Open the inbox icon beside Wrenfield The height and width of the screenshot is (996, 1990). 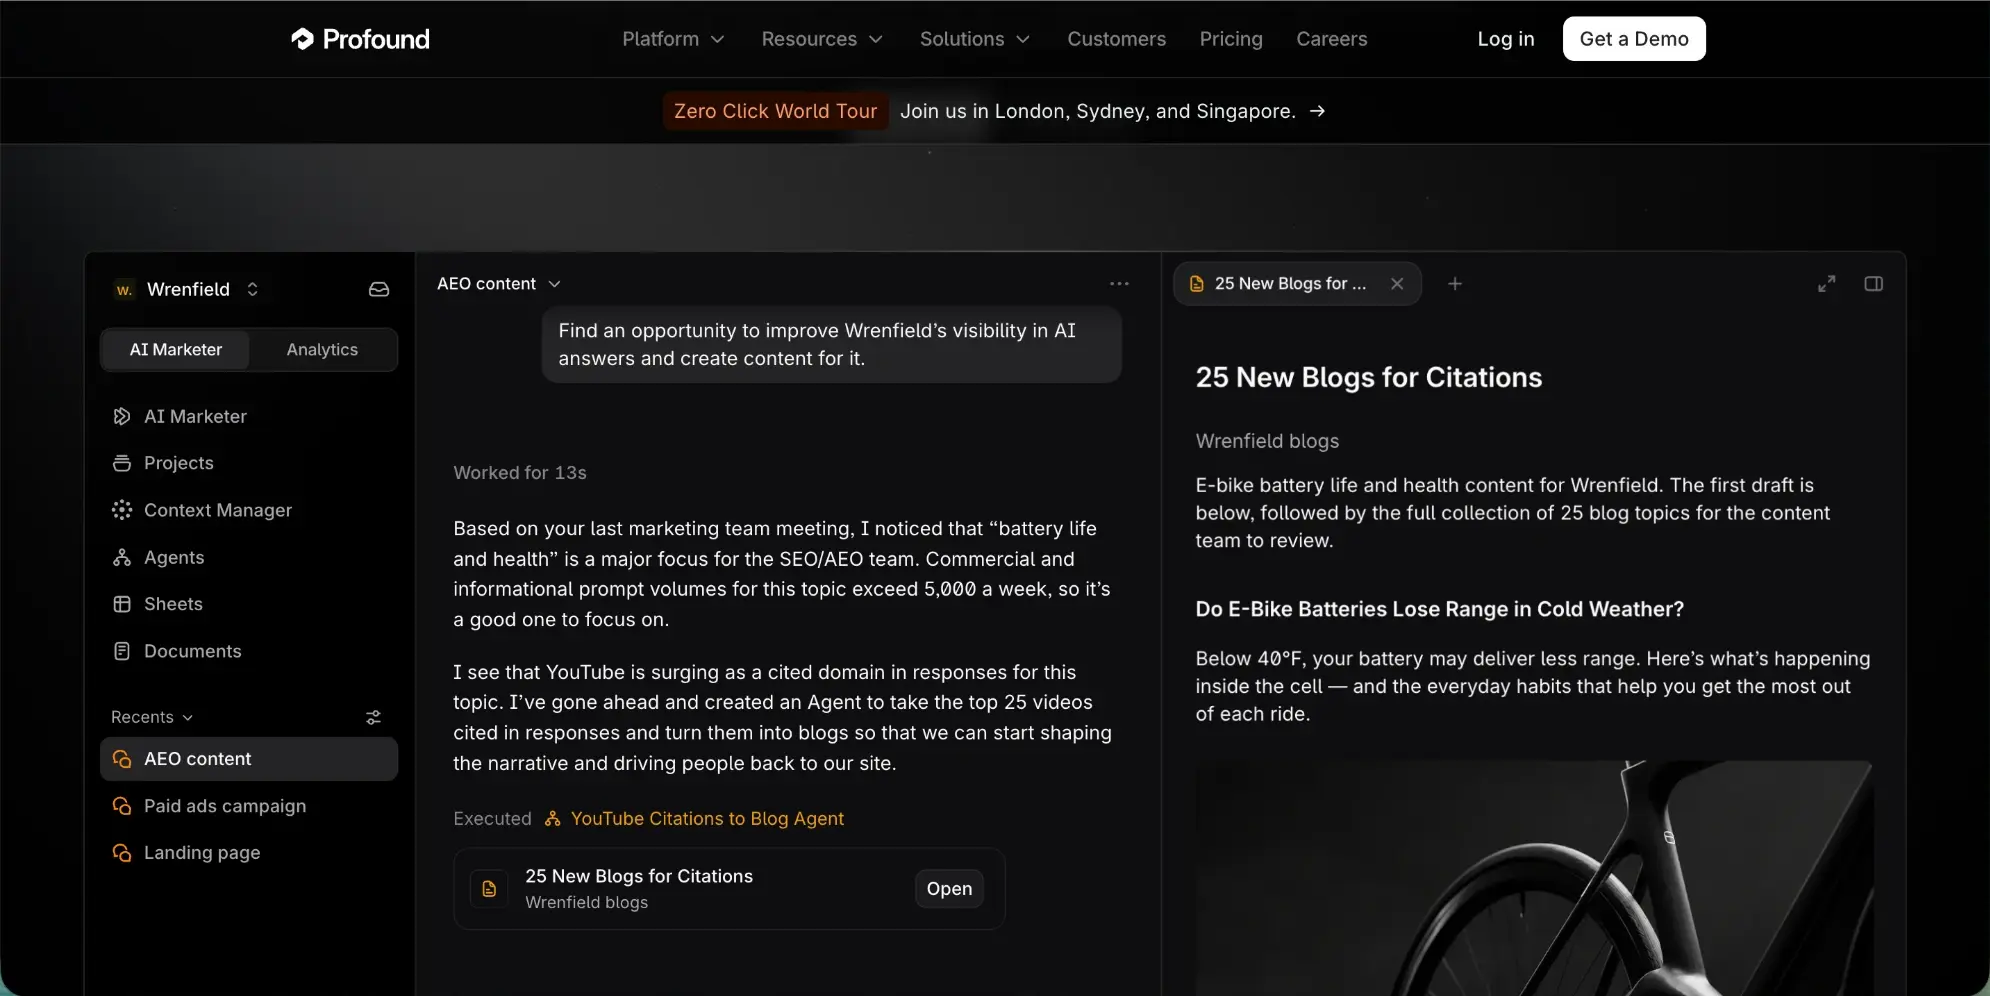379,289
